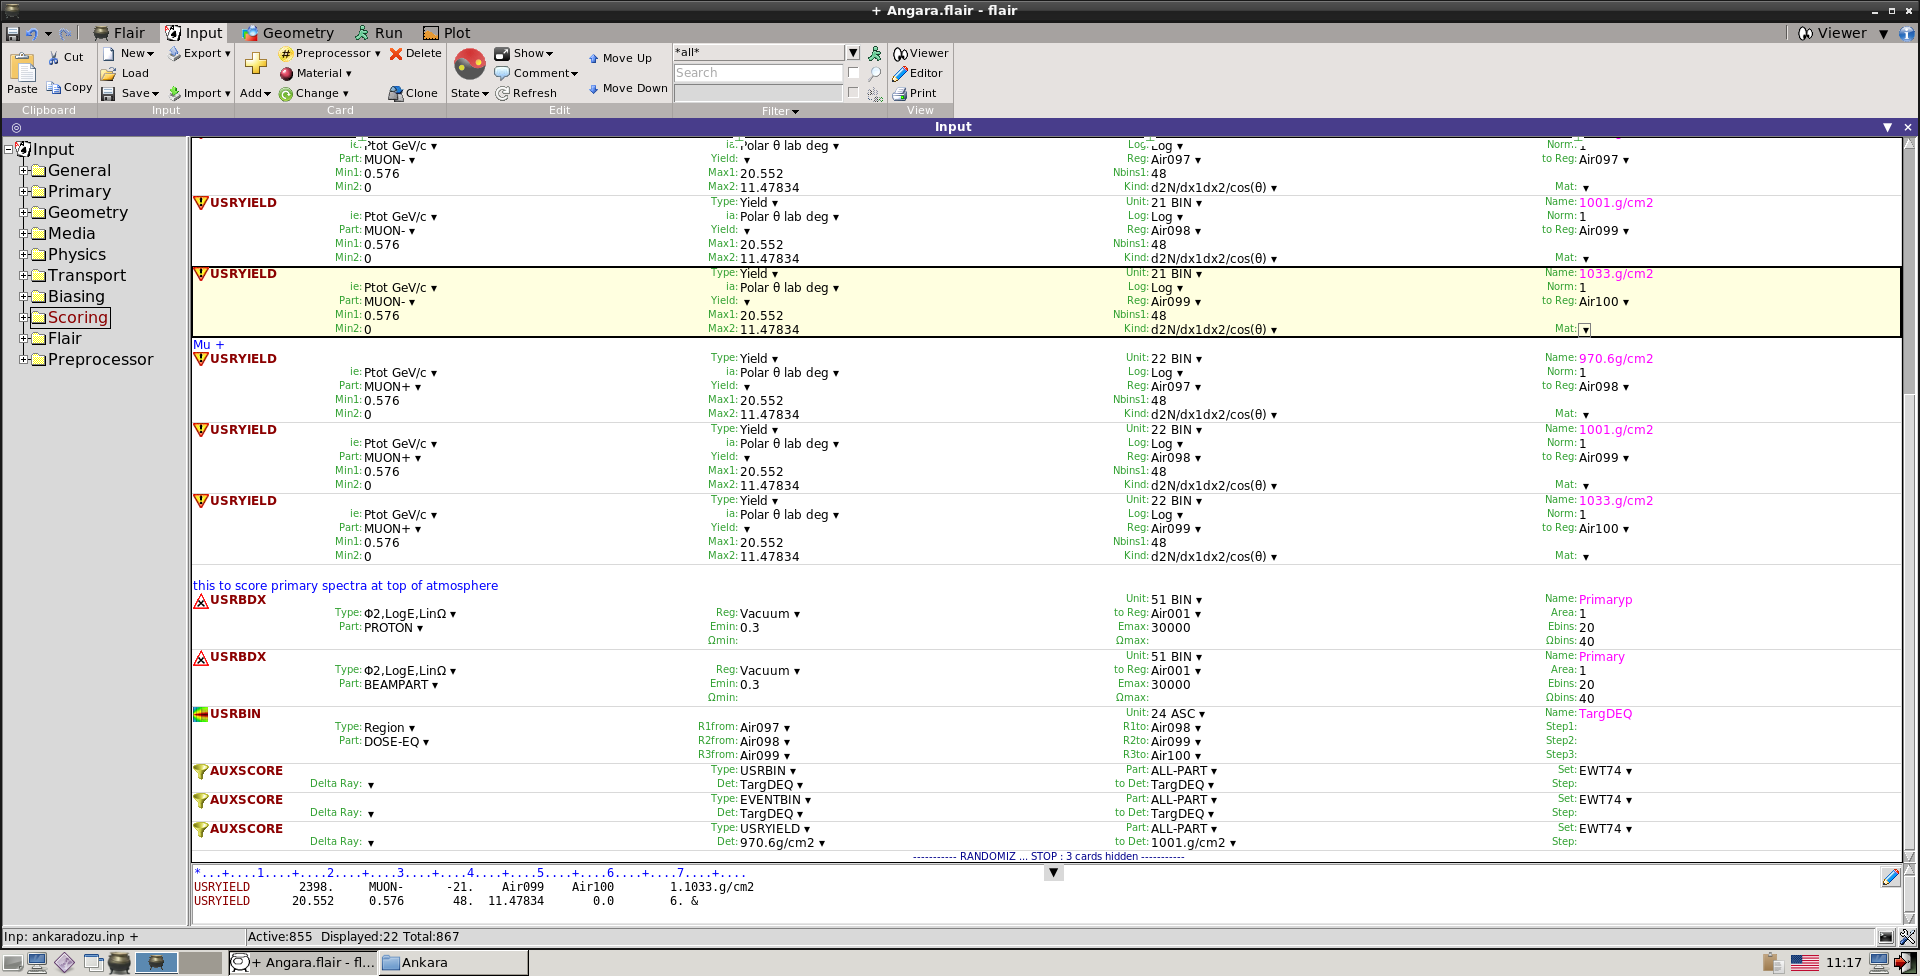This screenshot has width=1920, height=976.
Task: Open the *all* filter dropdown arrow
Action: click(x=853, y=53)
